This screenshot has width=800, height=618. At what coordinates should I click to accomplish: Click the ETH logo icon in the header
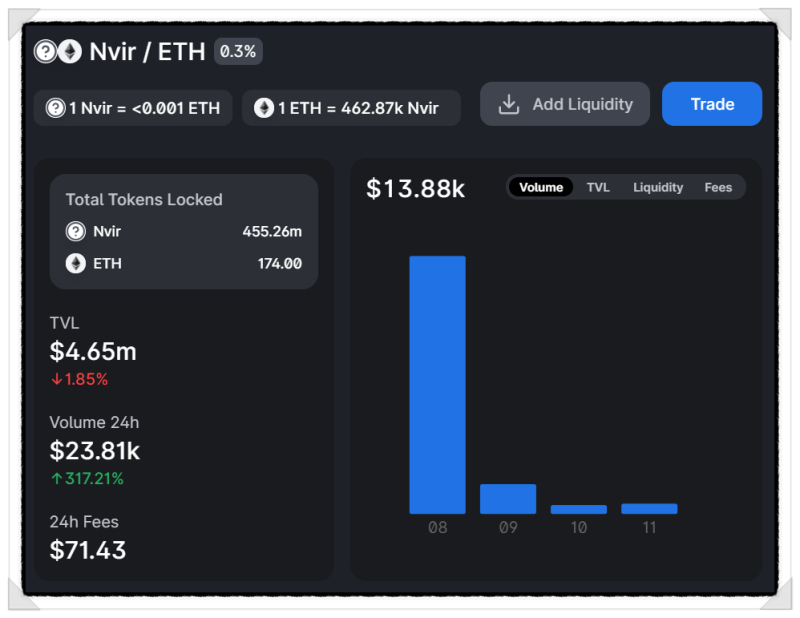coord(70,52)
